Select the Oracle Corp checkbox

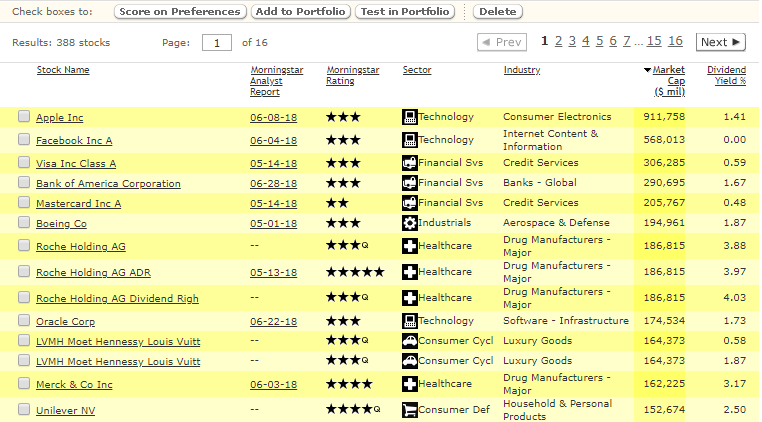pyautogui.click(x=24, y=320)
